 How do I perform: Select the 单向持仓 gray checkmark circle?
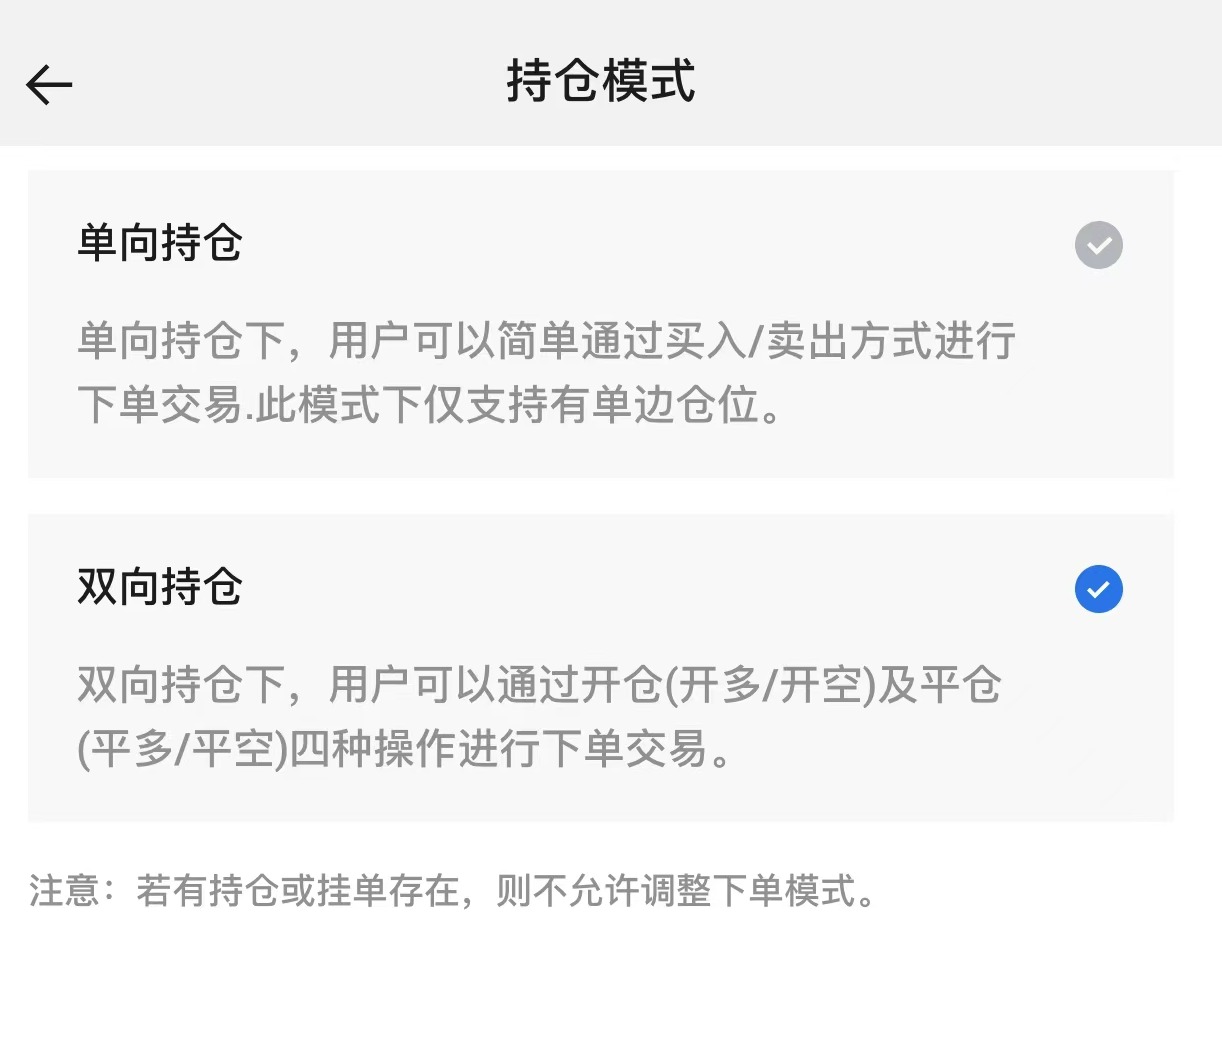click(x=1098, y=245)
